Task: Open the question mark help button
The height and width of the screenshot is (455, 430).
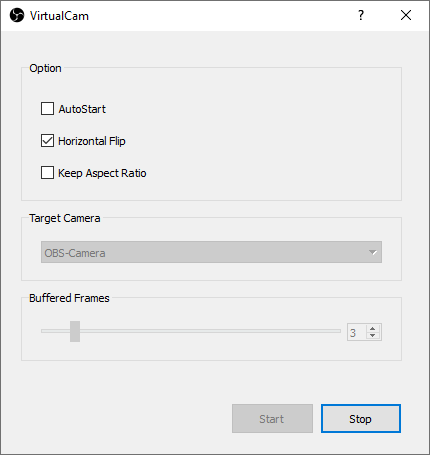Action: pyautogui.click(x=361, y=15)
